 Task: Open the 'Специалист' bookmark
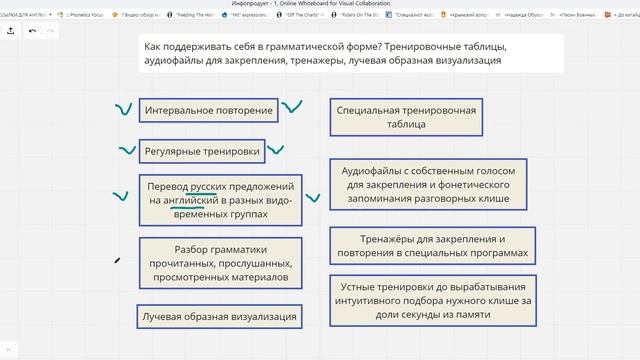[x=409, y=15]
